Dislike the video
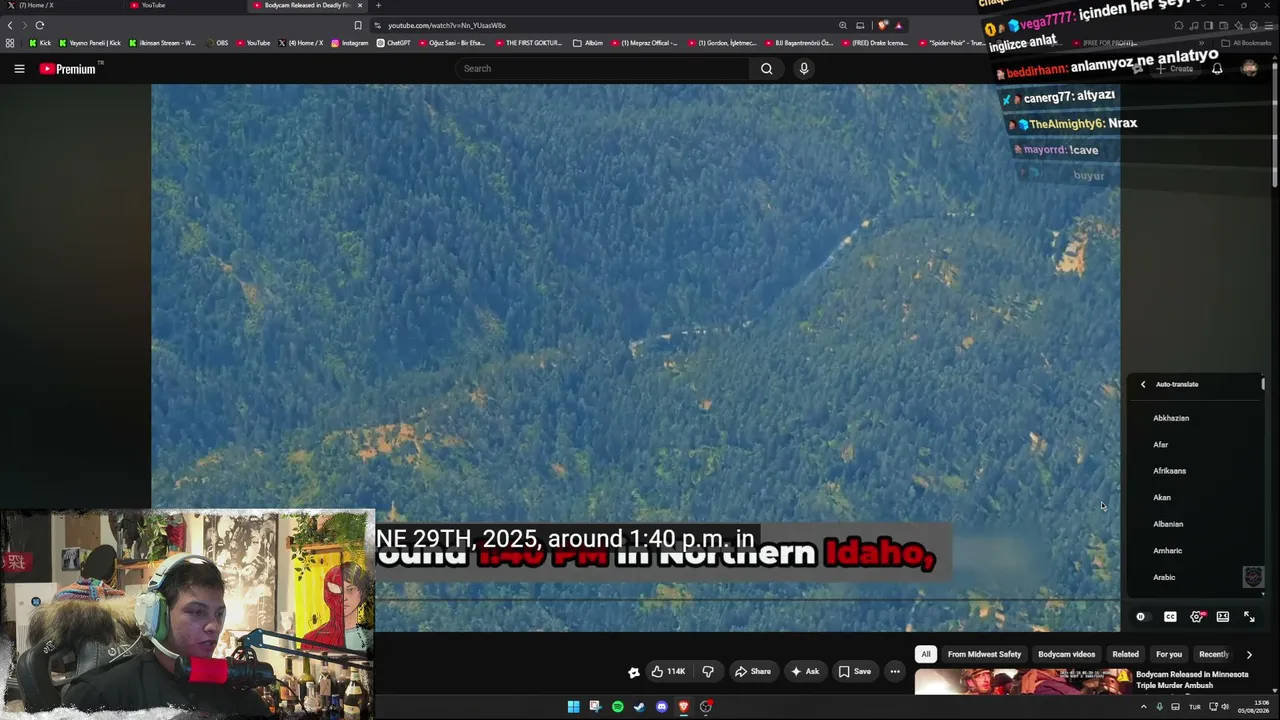 [x=708, y=671]
